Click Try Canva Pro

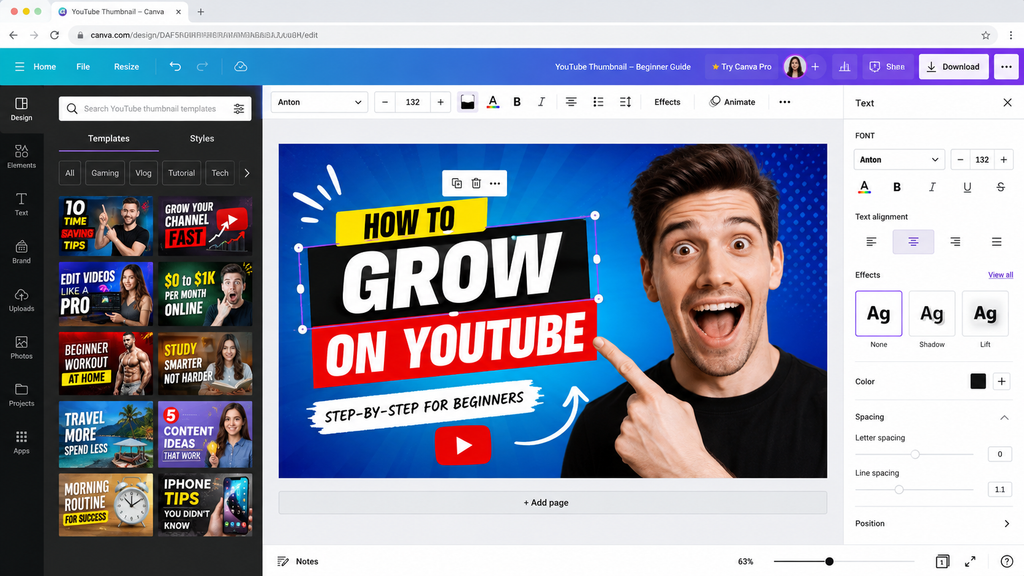tap(741, 67)
